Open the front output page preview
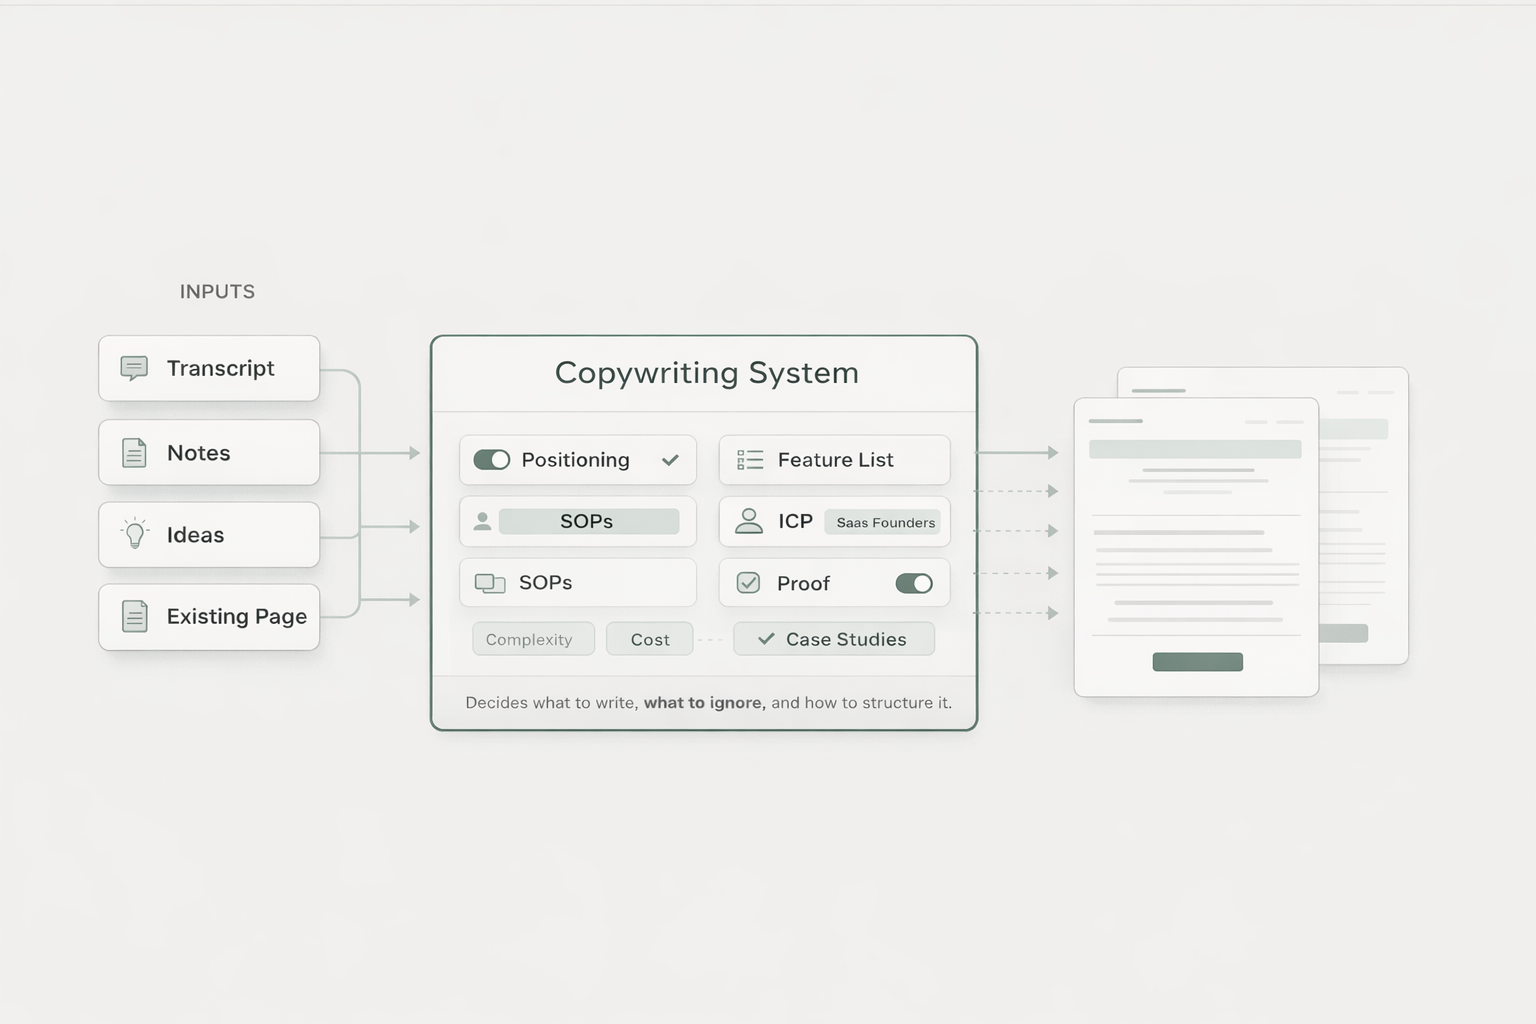 tap(1196, 547)
